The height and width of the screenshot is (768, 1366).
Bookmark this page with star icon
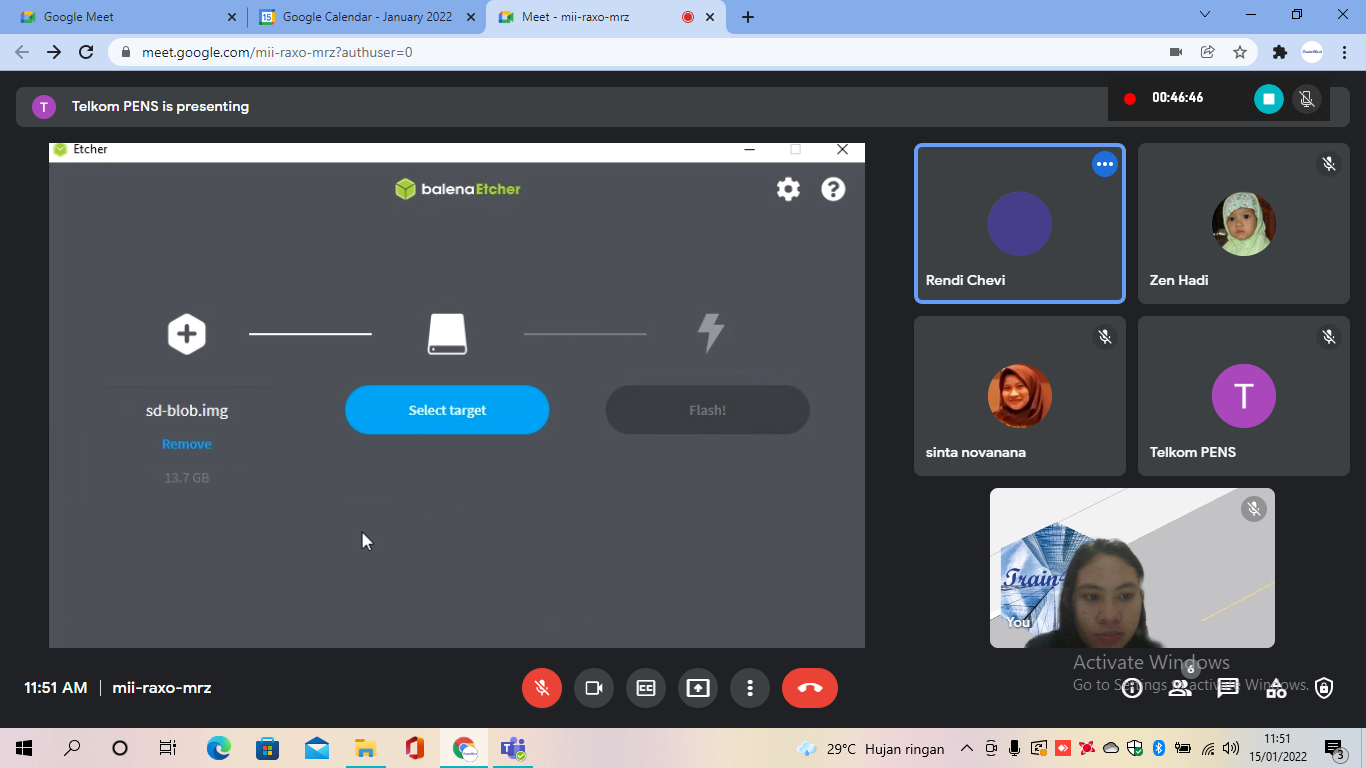coord(1240,52)
